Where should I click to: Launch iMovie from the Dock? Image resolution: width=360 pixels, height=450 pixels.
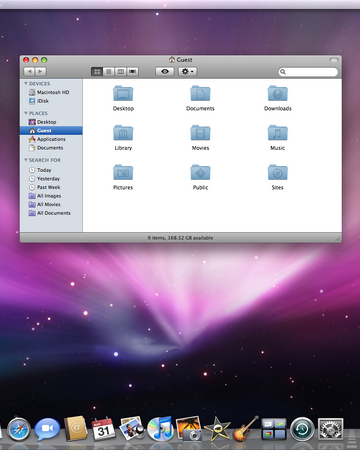pyautogui.click(x=217, y=429)
